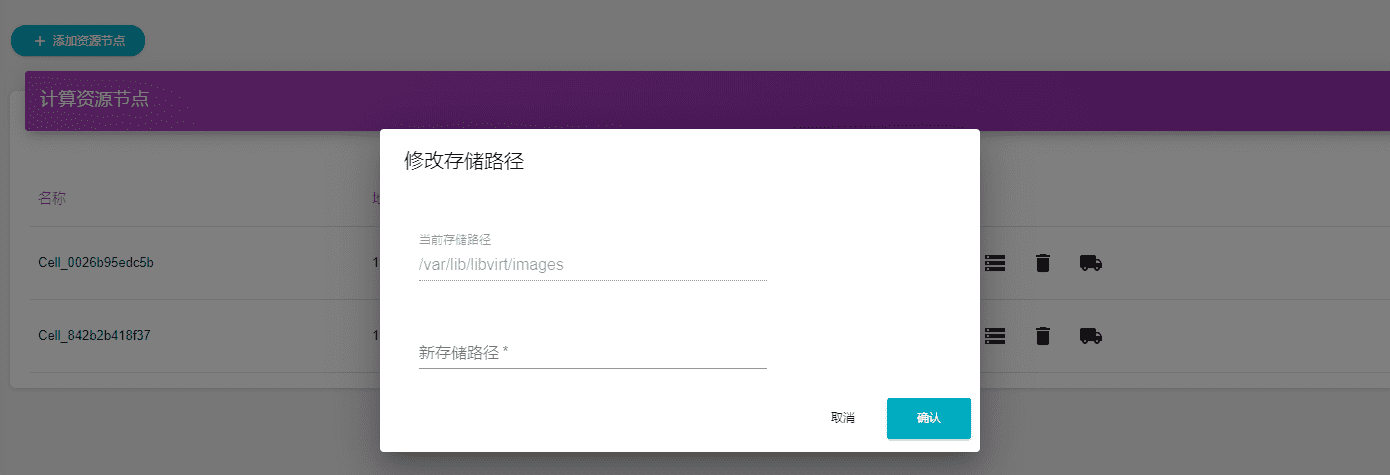Click the underline below the 新存储路径 field
This screenshot has height=475, width=1390.
tap(592, 368)
